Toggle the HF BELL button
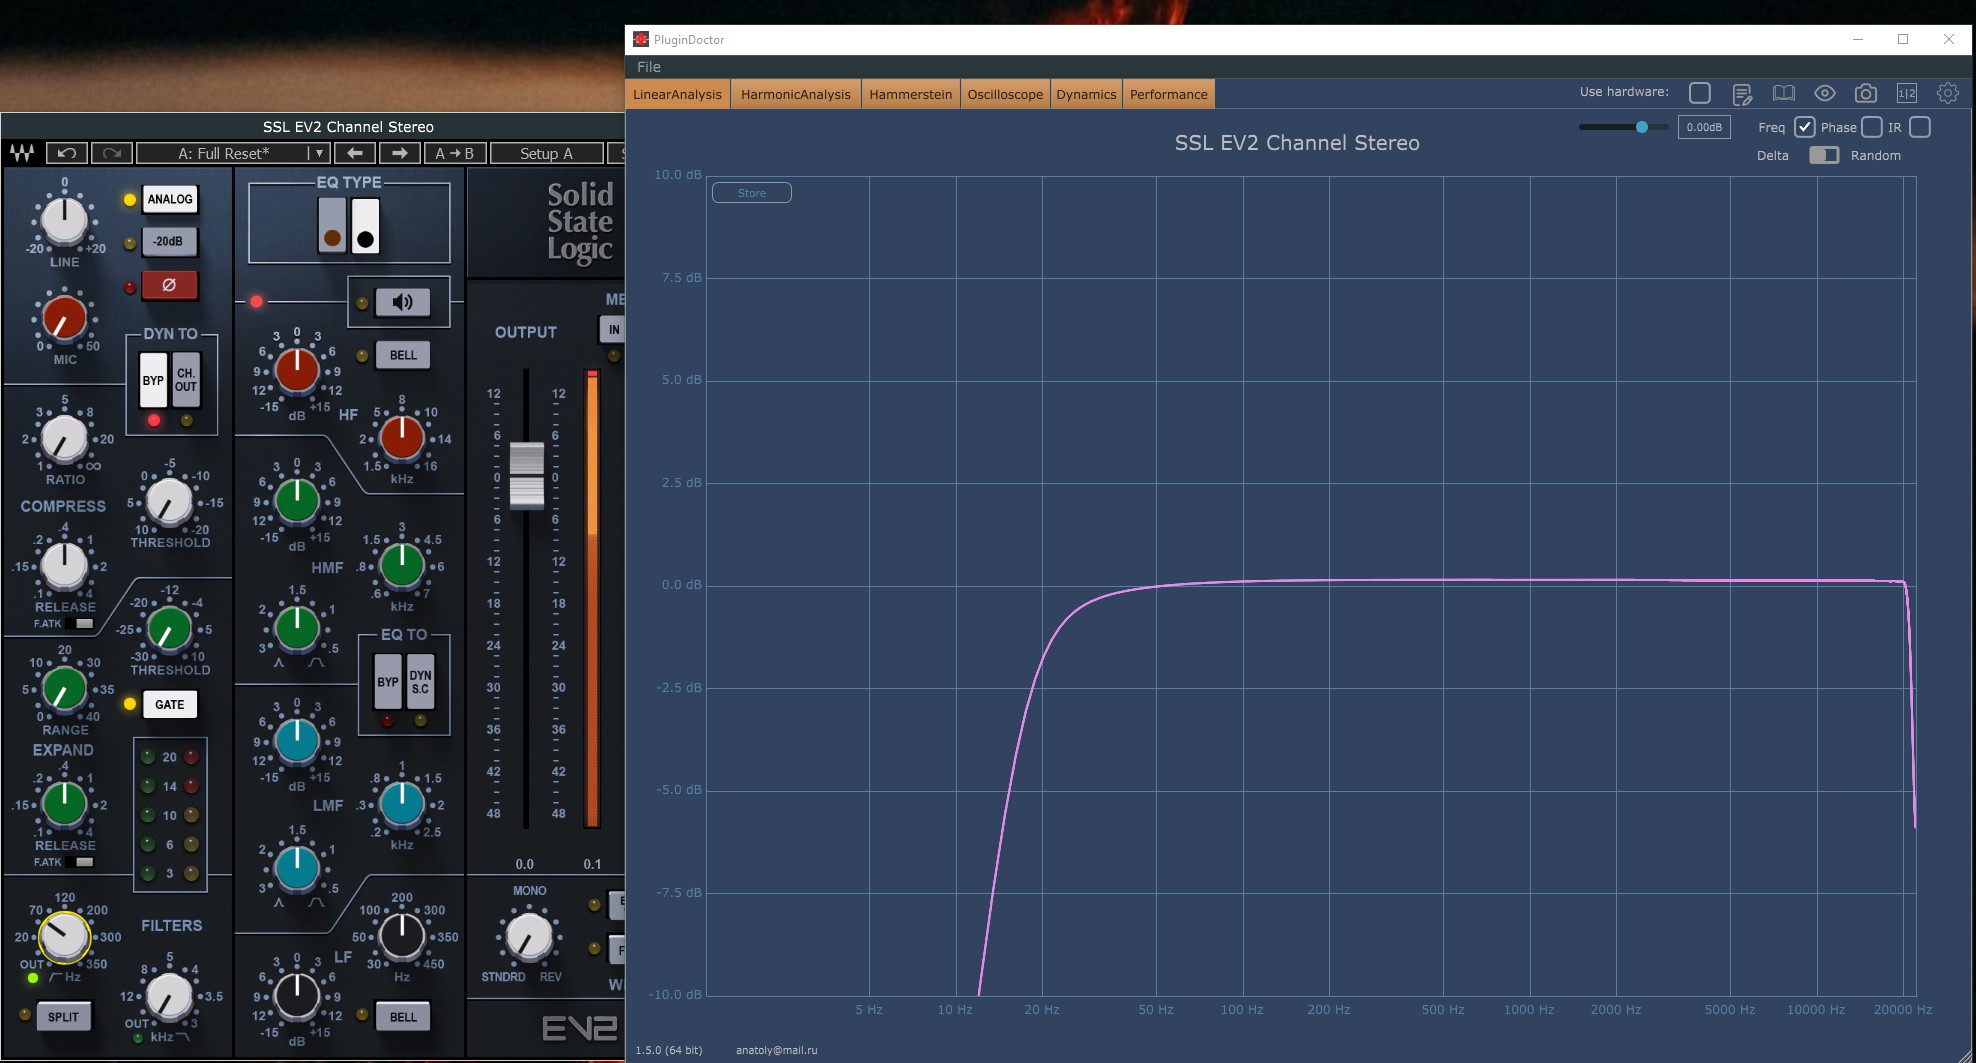This screenshot has width=1976, height=1063. [x=403, y=355]
